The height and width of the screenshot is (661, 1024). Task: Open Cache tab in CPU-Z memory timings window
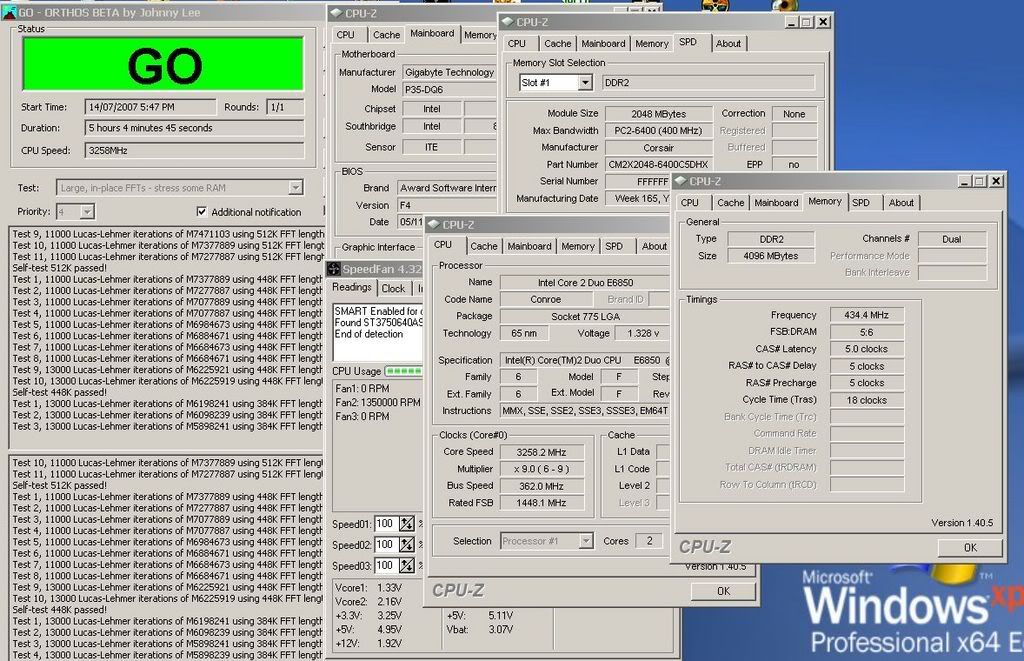pos(730,203)
